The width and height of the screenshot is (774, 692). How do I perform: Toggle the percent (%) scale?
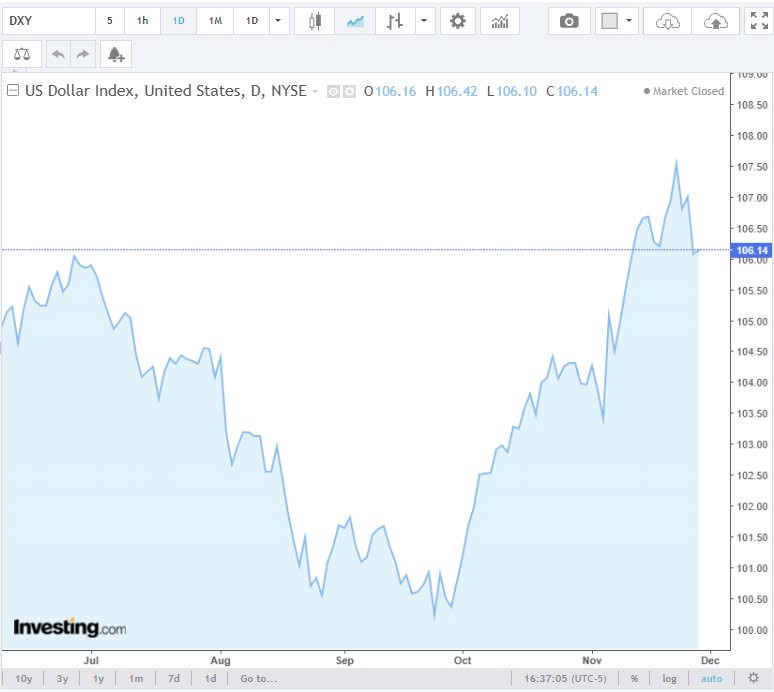tap(634, 679)
